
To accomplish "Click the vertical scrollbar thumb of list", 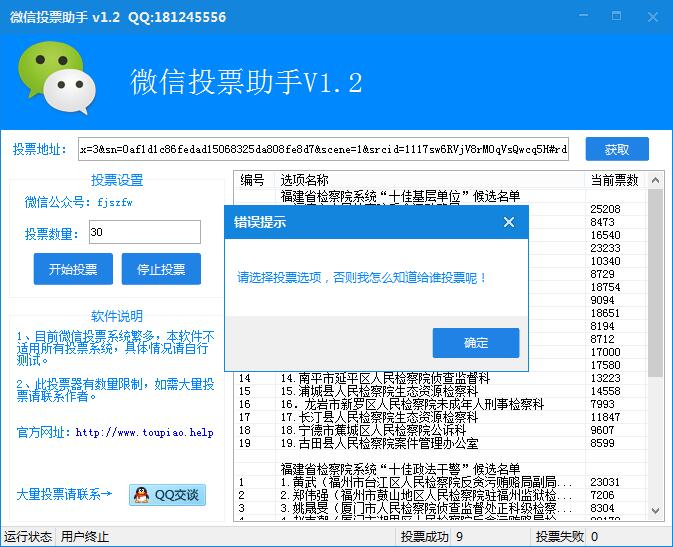I will (655, 283).
